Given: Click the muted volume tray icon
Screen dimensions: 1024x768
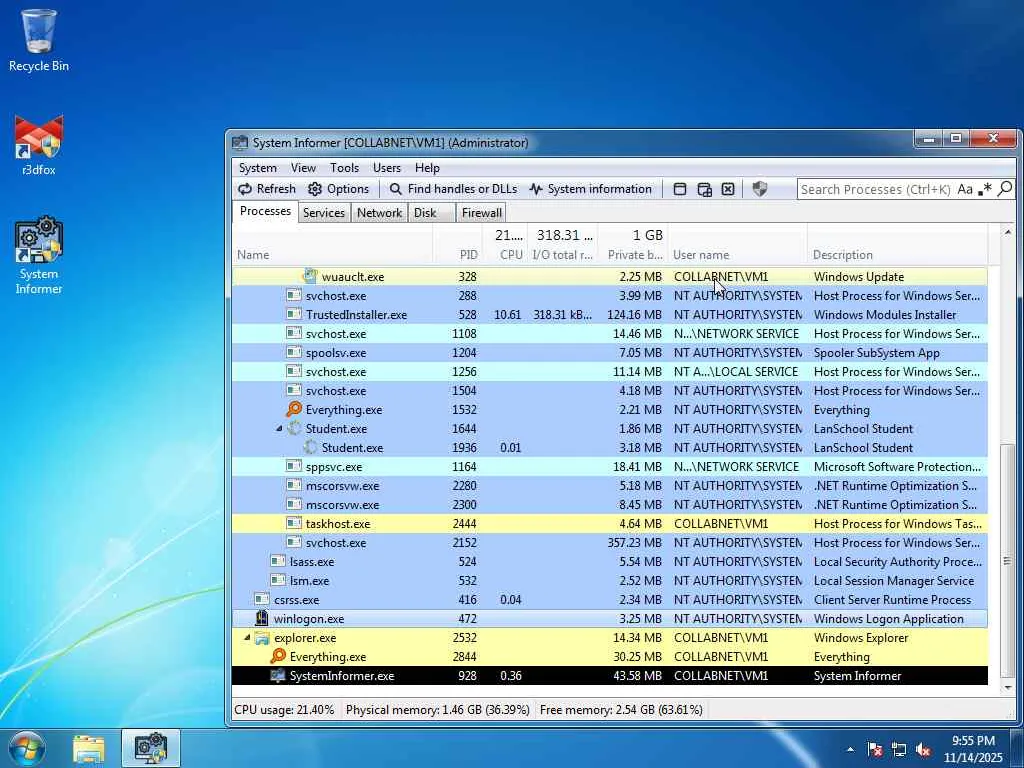Looking at the screenshot, I should 923,750.
